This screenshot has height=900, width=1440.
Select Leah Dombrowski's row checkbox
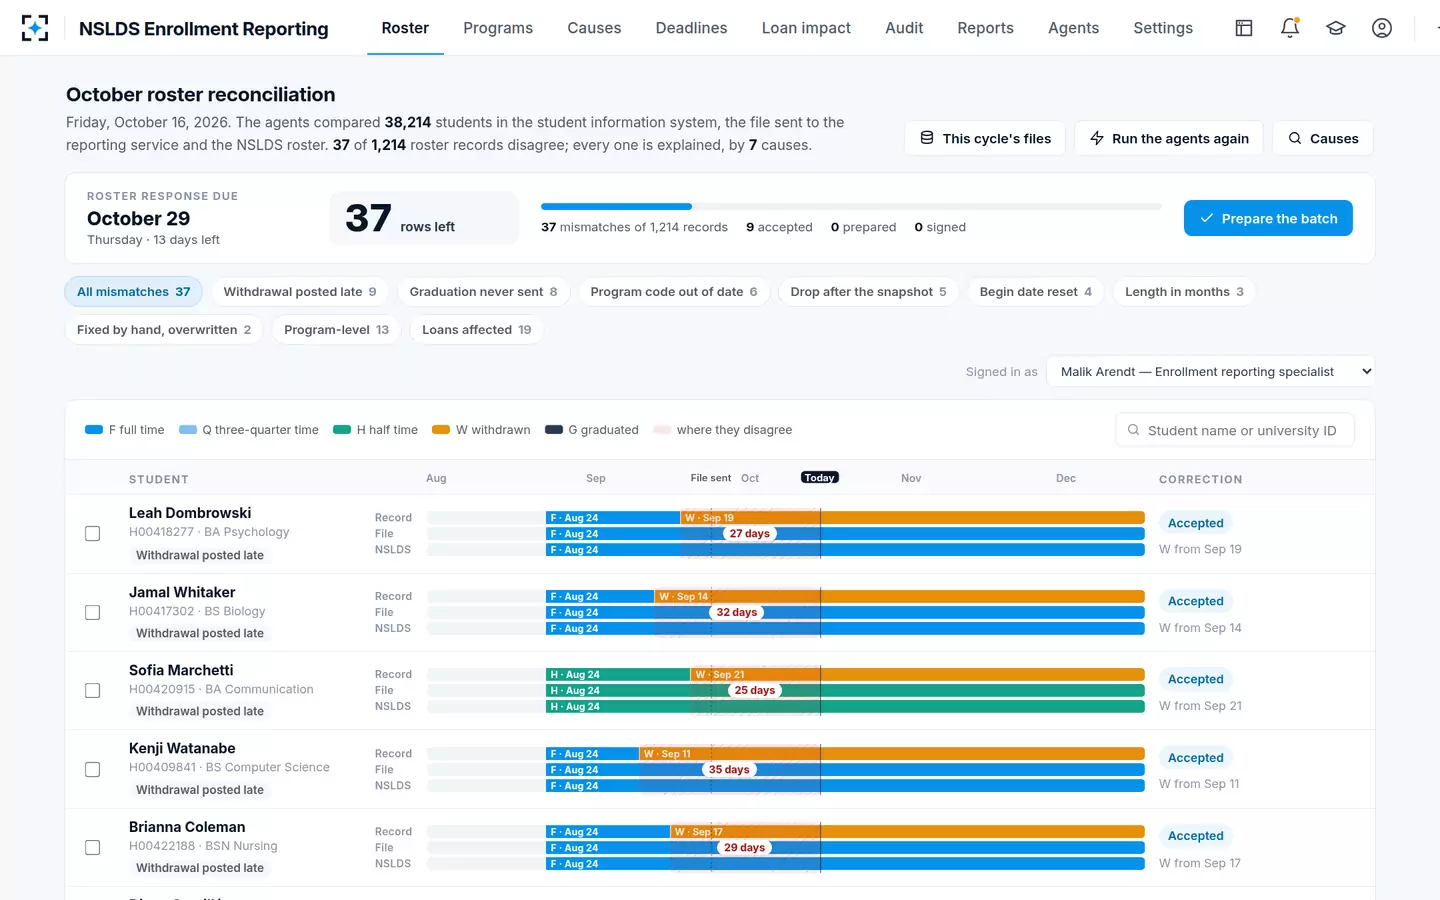pyautogui.click(x=93, y=534)
